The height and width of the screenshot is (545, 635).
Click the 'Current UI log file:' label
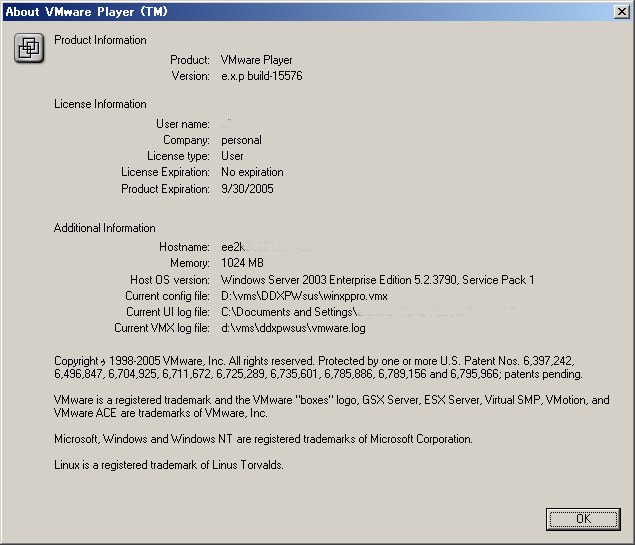(168, 312)
